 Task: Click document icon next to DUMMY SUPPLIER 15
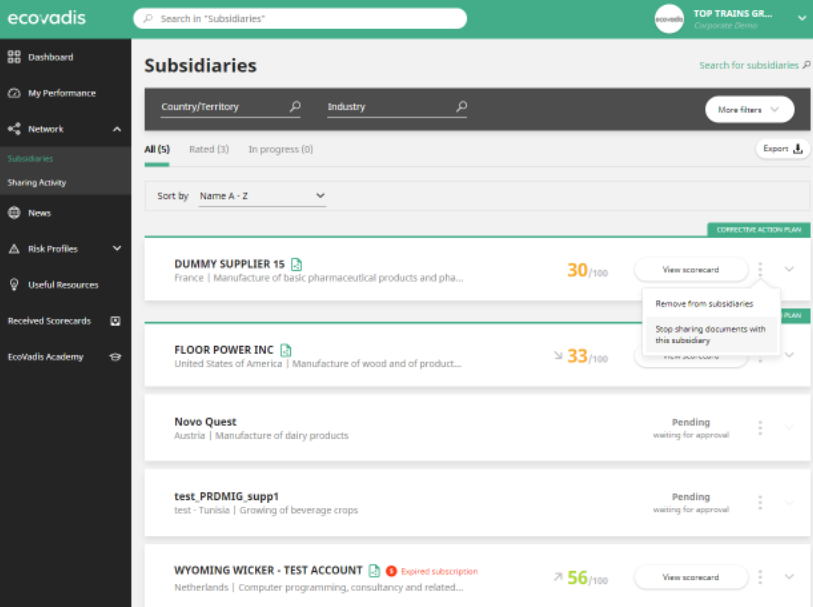pos(296,264)
